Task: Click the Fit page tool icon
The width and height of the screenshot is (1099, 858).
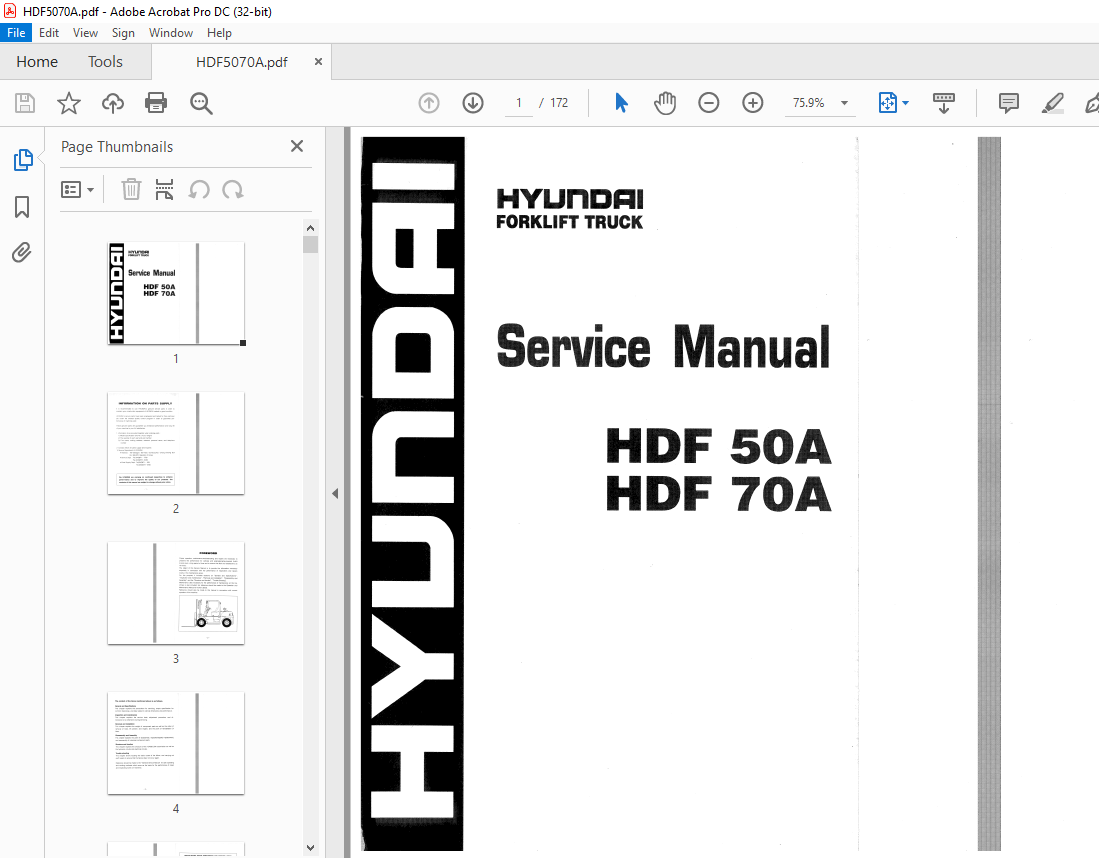Action: coord(887,103)
